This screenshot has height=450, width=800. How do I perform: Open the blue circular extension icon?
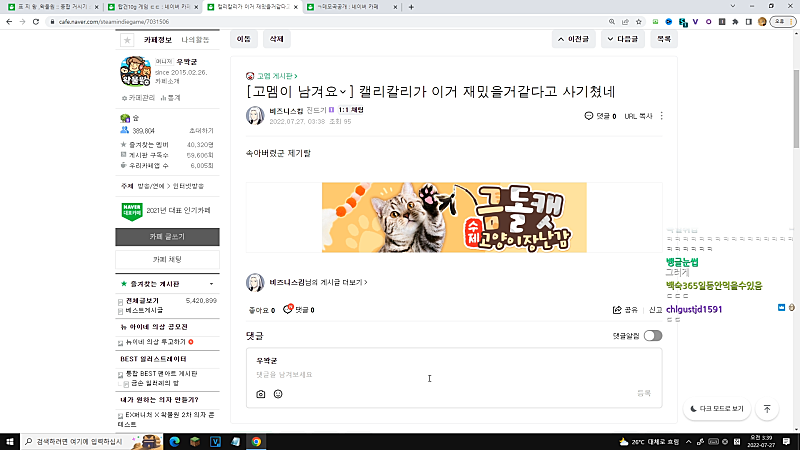coord(669,22)
